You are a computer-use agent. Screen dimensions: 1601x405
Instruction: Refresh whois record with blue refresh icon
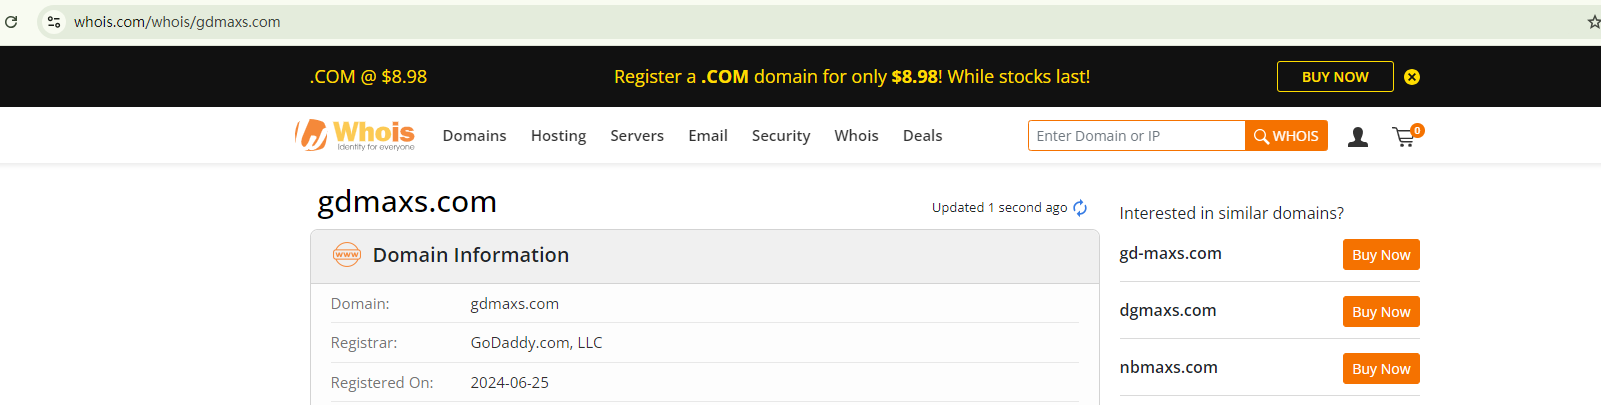click(x=1080, y=208)
